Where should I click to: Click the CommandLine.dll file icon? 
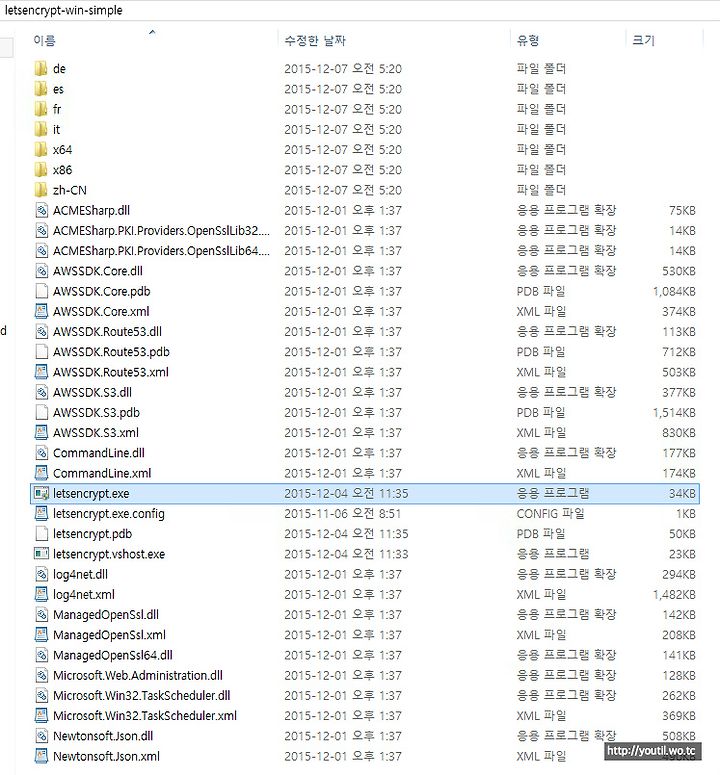tap(42, 453)
